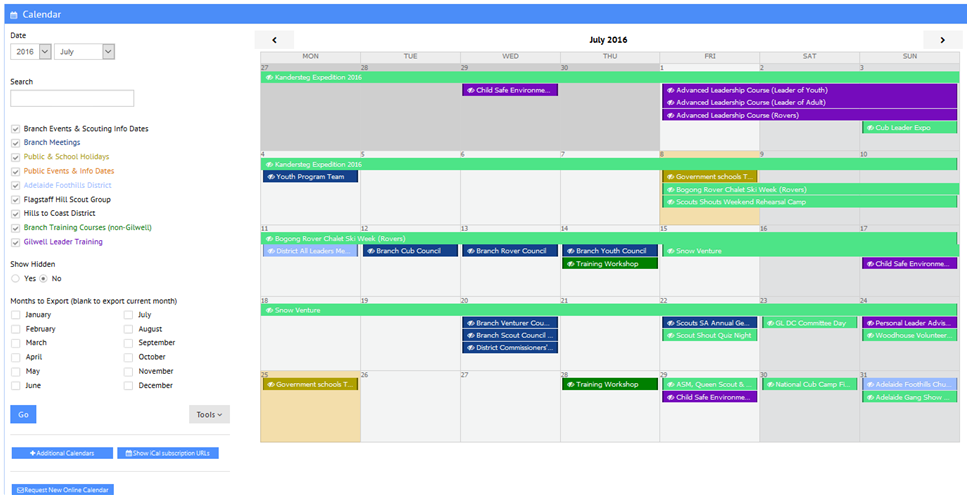
Task: Open the year 2016 dropdown
Action: pyautogui.click(x=30, y=51)
